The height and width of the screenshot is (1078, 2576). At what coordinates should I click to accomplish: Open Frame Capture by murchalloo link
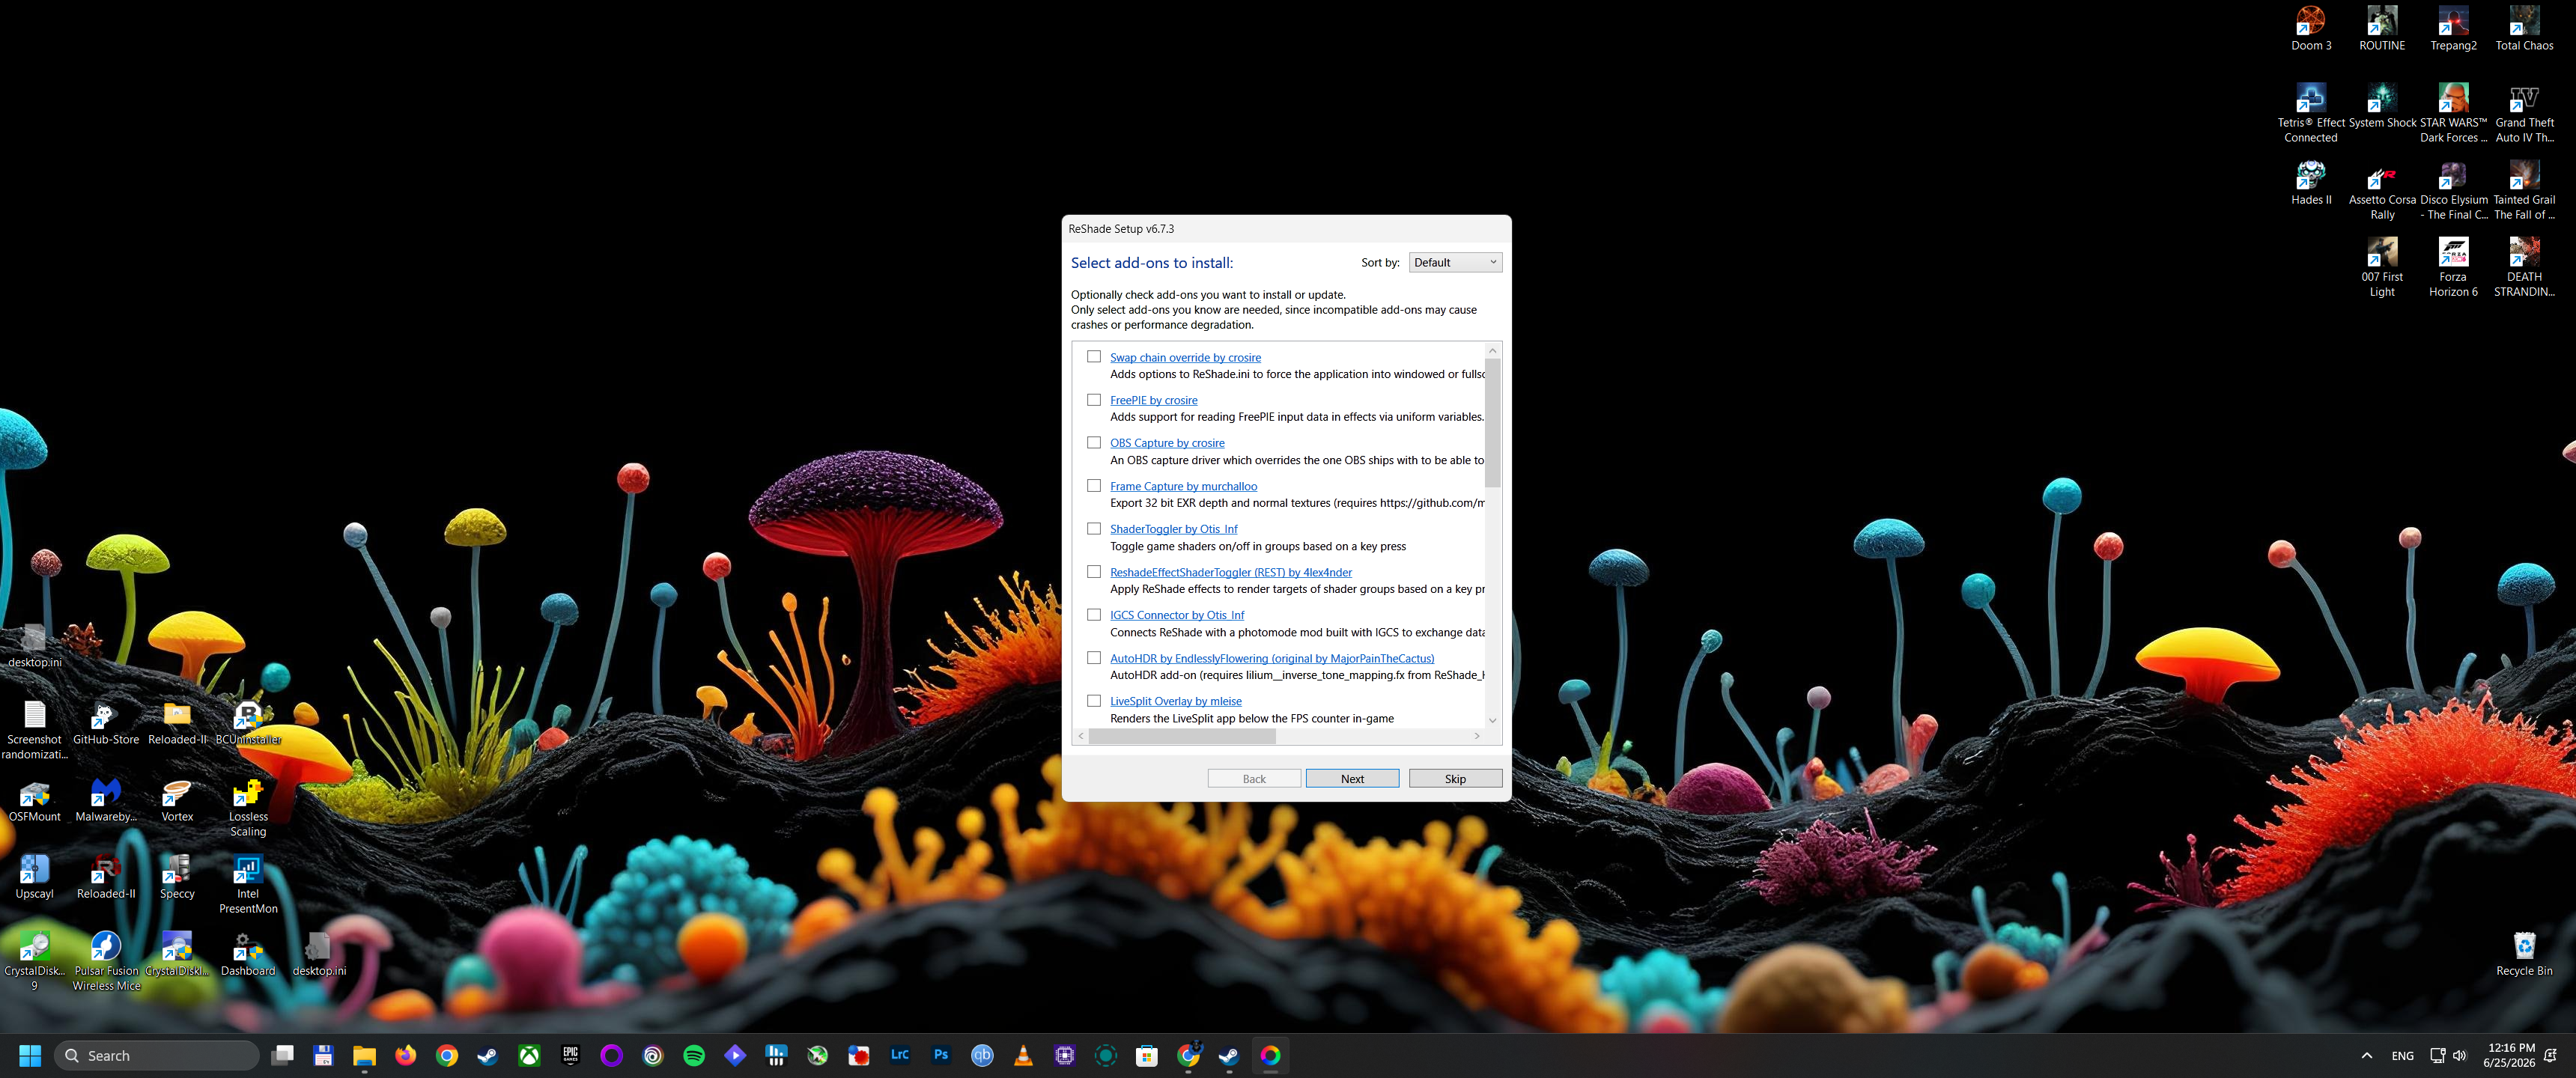click(1183, 487)
